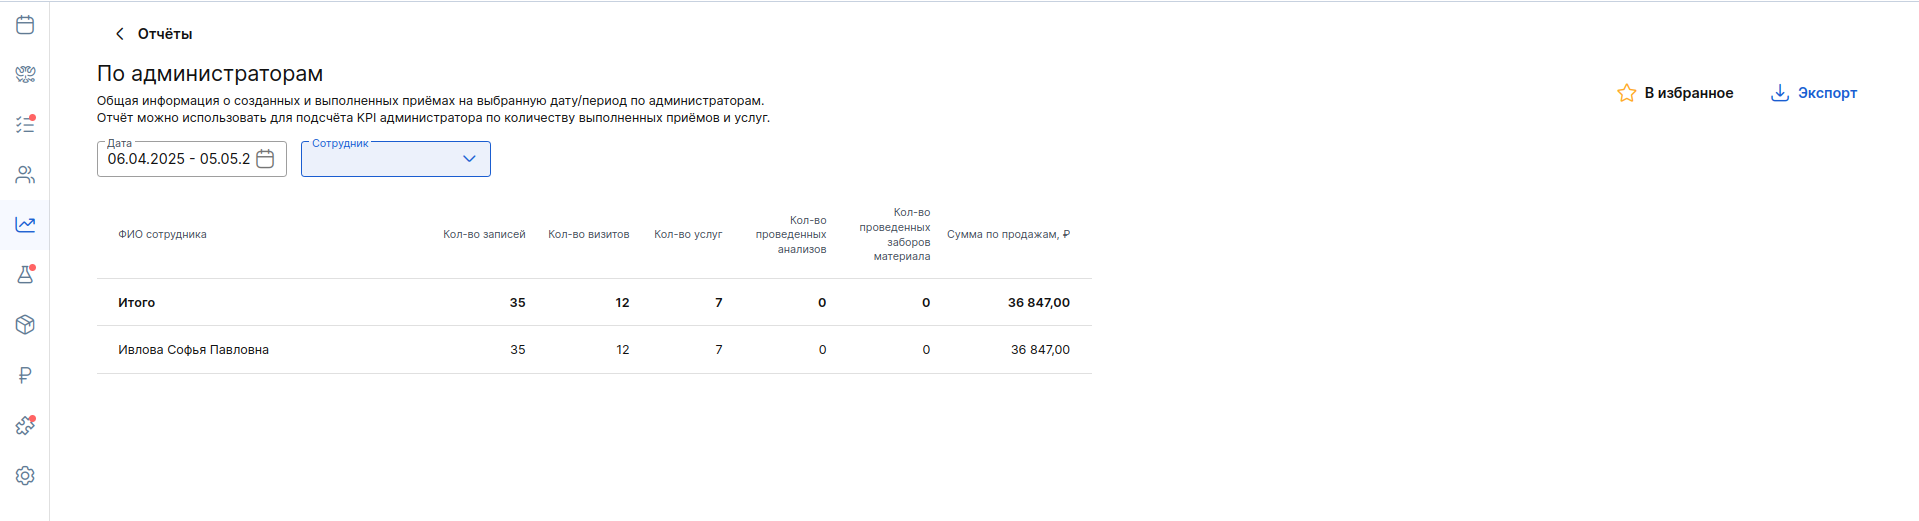Open the patients people icon
Image resolution: width=1919 pixels, height=521 pixels.
point(25,174)
